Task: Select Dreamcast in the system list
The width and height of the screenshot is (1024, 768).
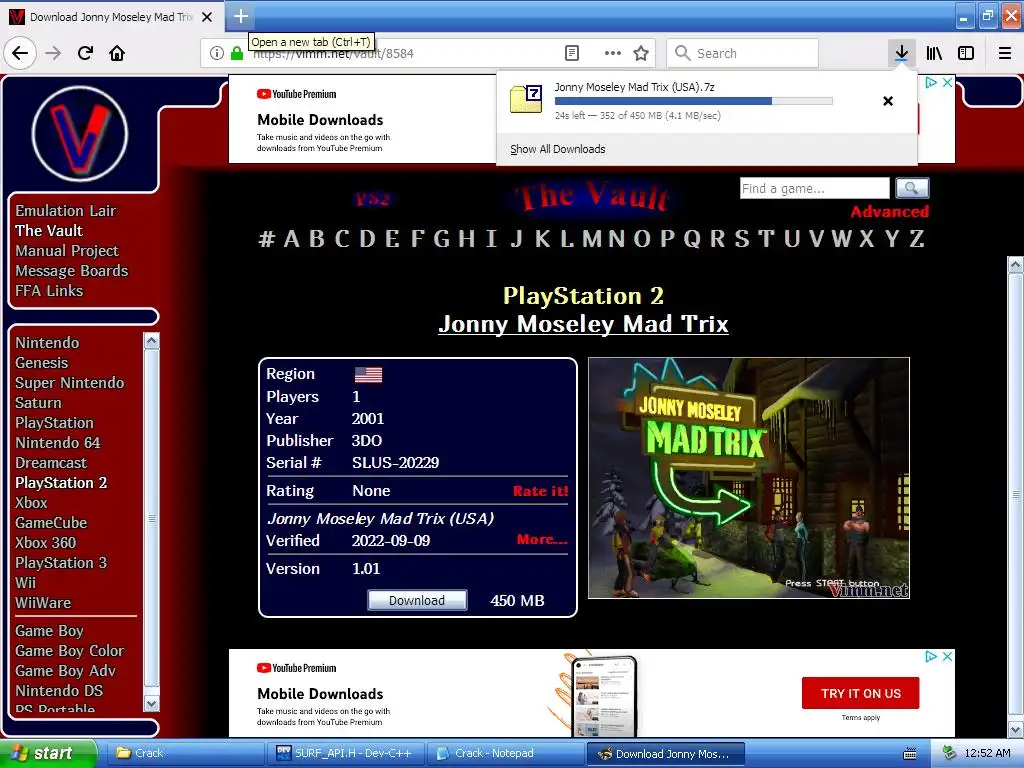Action: 51,463
